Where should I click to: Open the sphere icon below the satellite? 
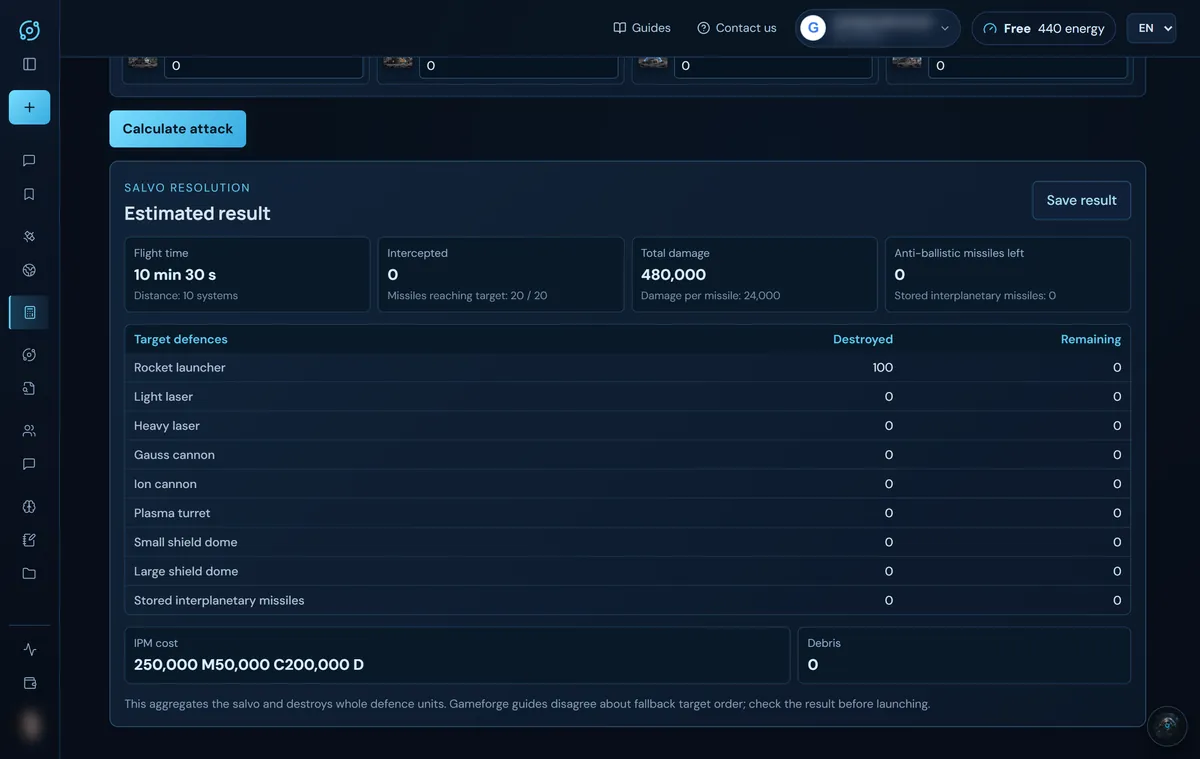pyautogui.click(x=29, y=270)
